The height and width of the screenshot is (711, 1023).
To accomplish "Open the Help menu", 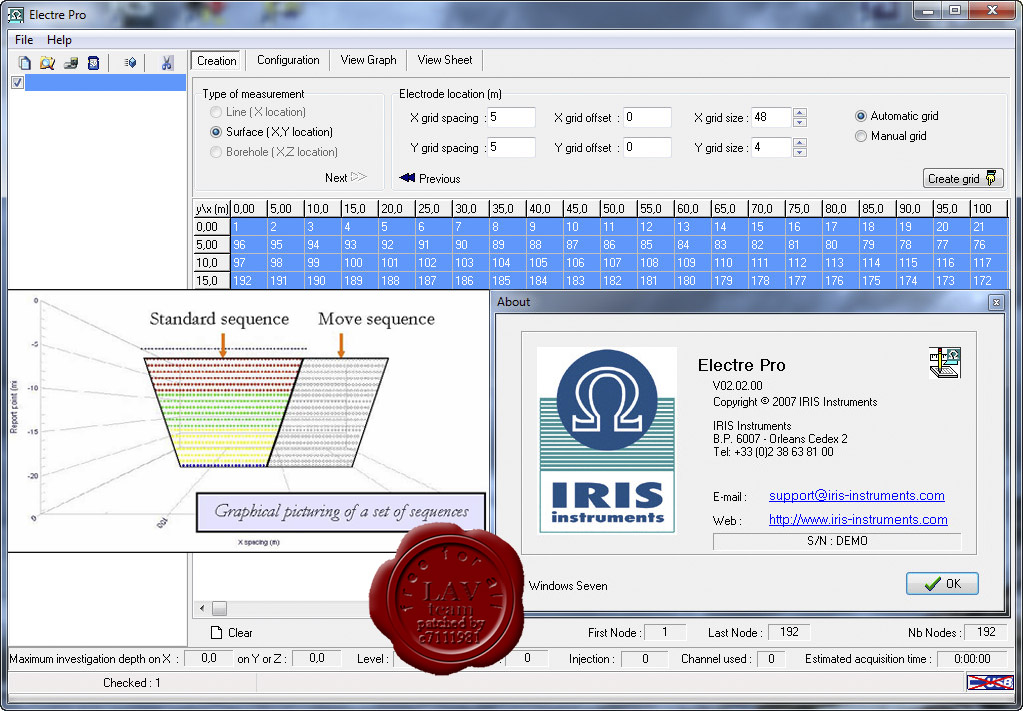I will pos(59,40).
